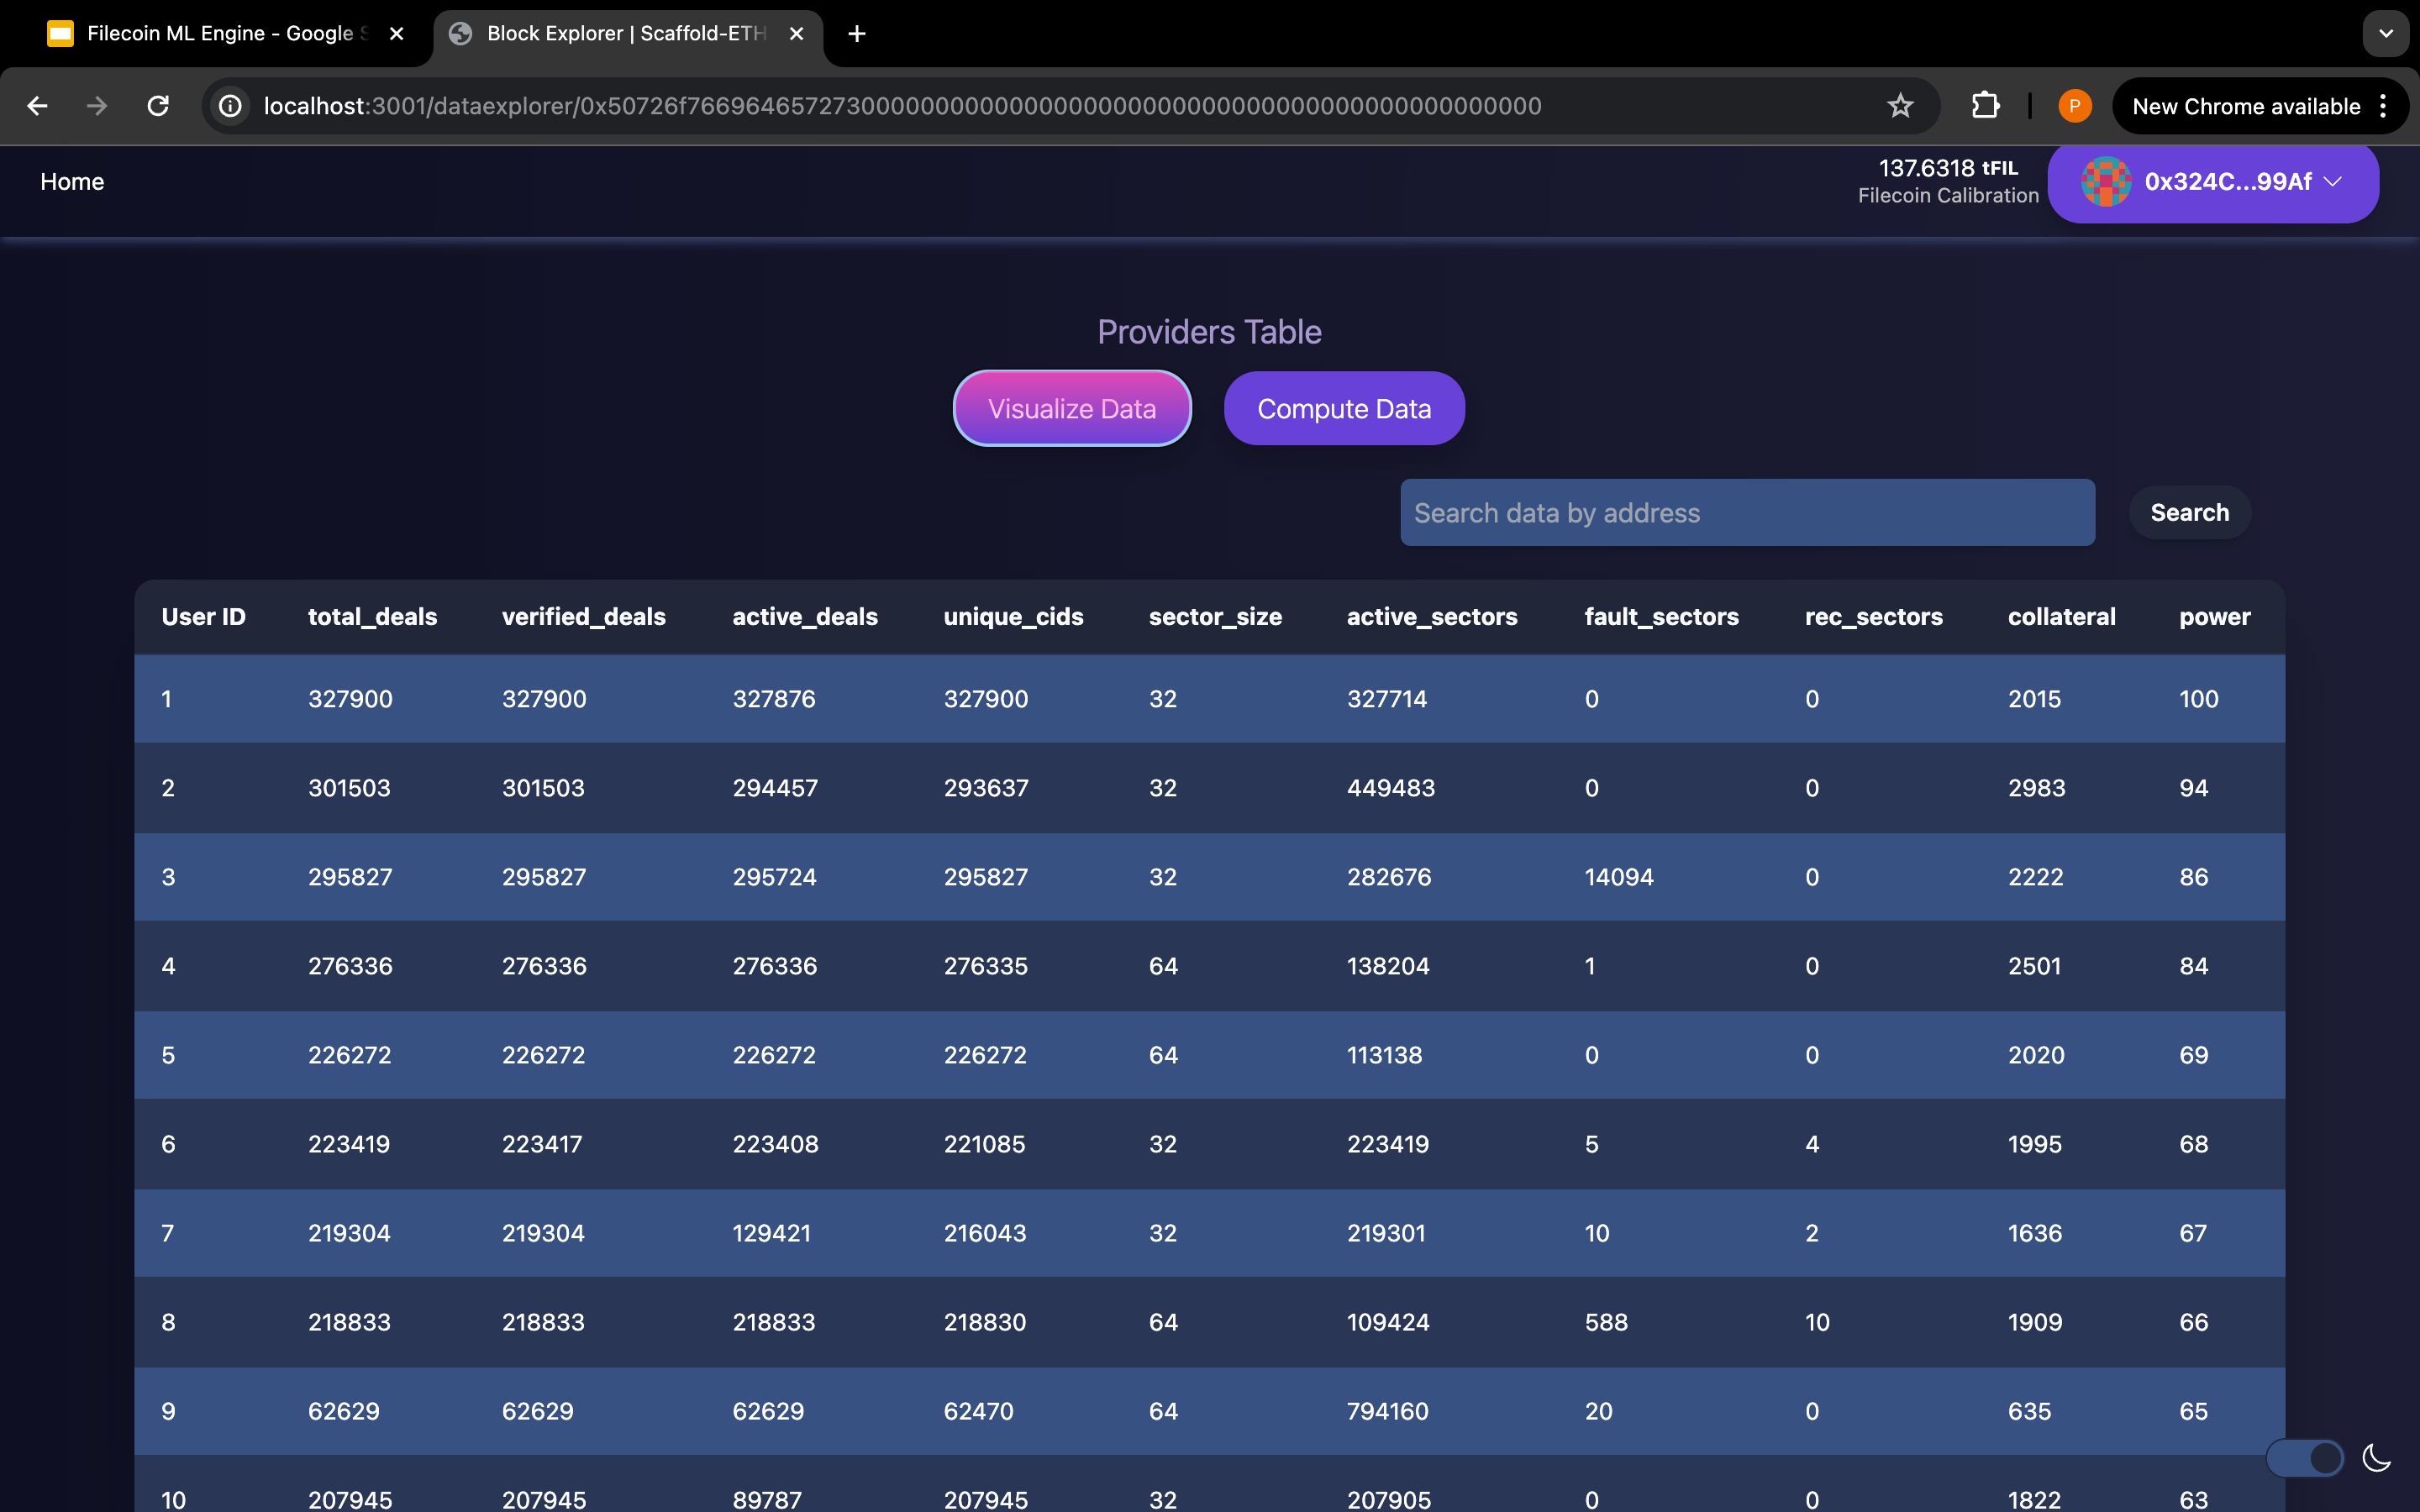Click the sector_size column header
2420x1512 pixels.
coord(1215,617)
